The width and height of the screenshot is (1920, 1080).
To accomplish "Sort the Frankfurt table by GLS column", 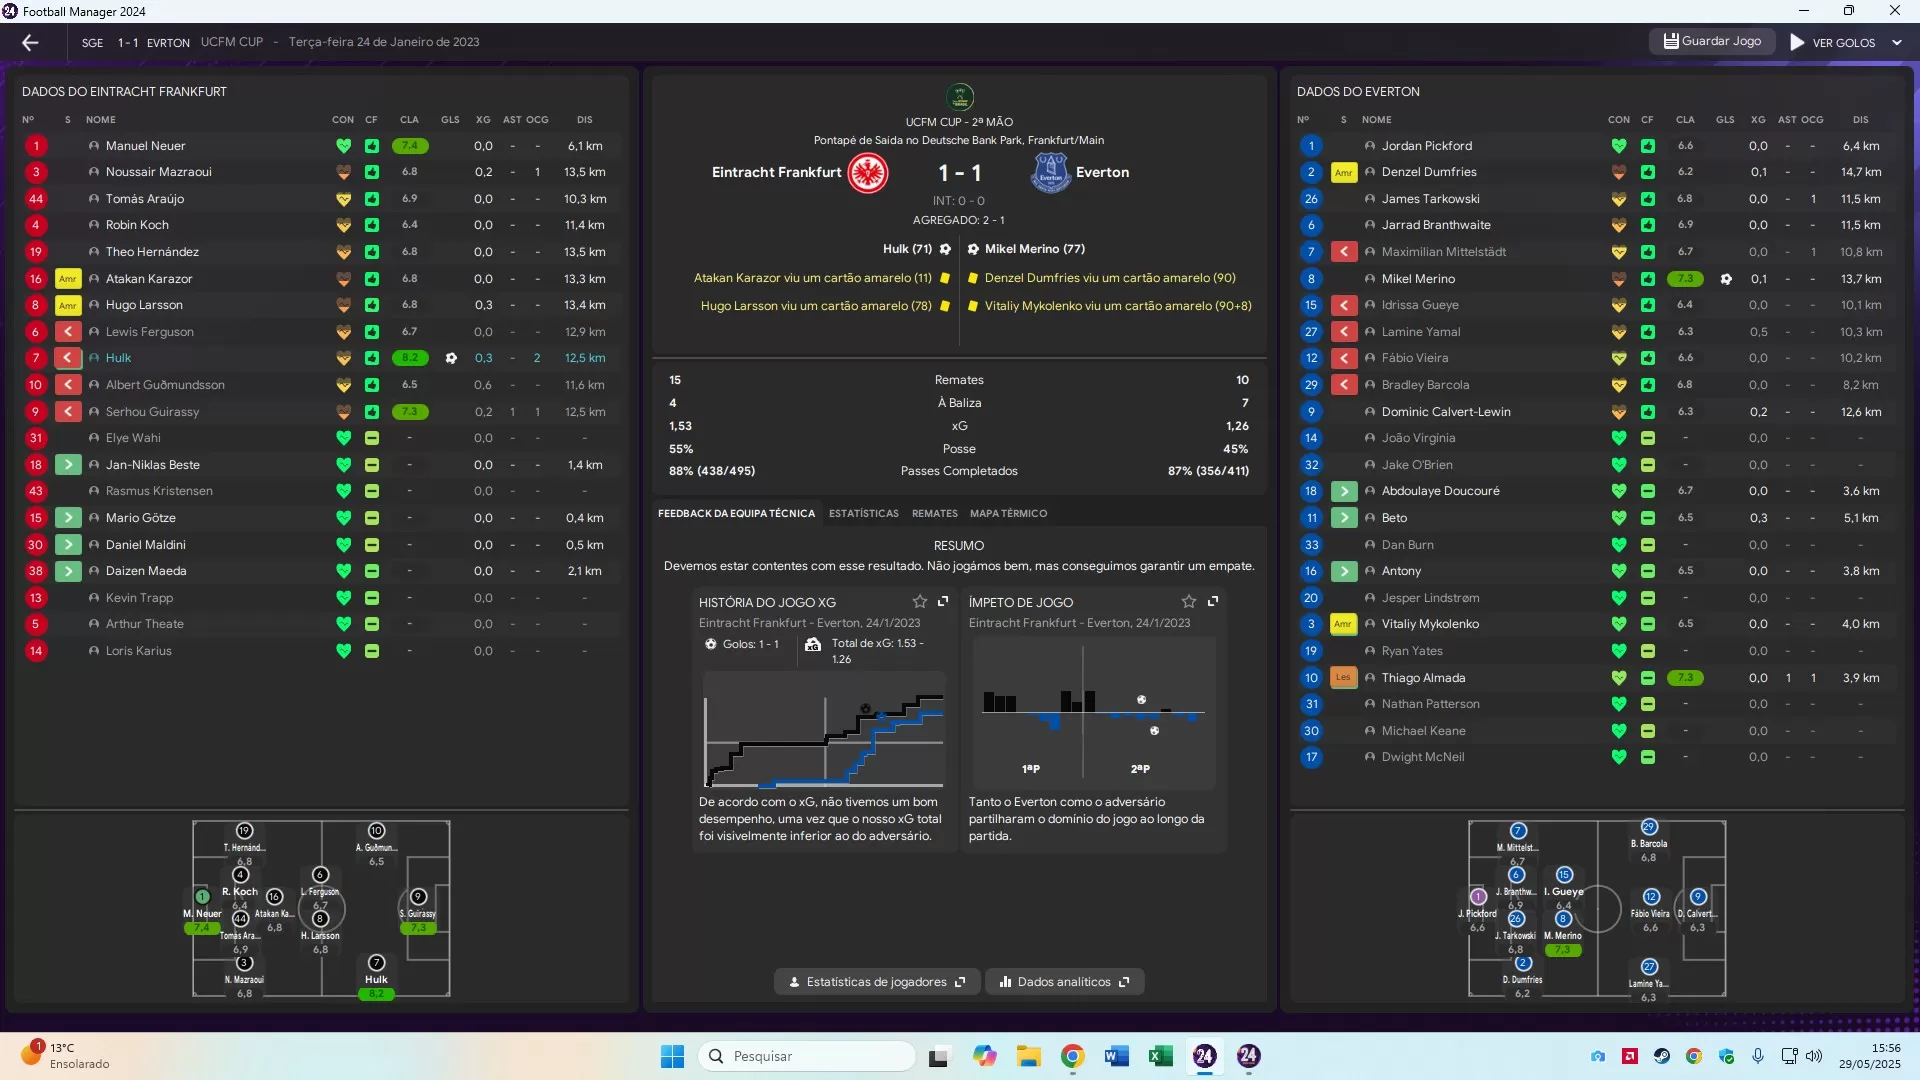I will click(450, 120).
